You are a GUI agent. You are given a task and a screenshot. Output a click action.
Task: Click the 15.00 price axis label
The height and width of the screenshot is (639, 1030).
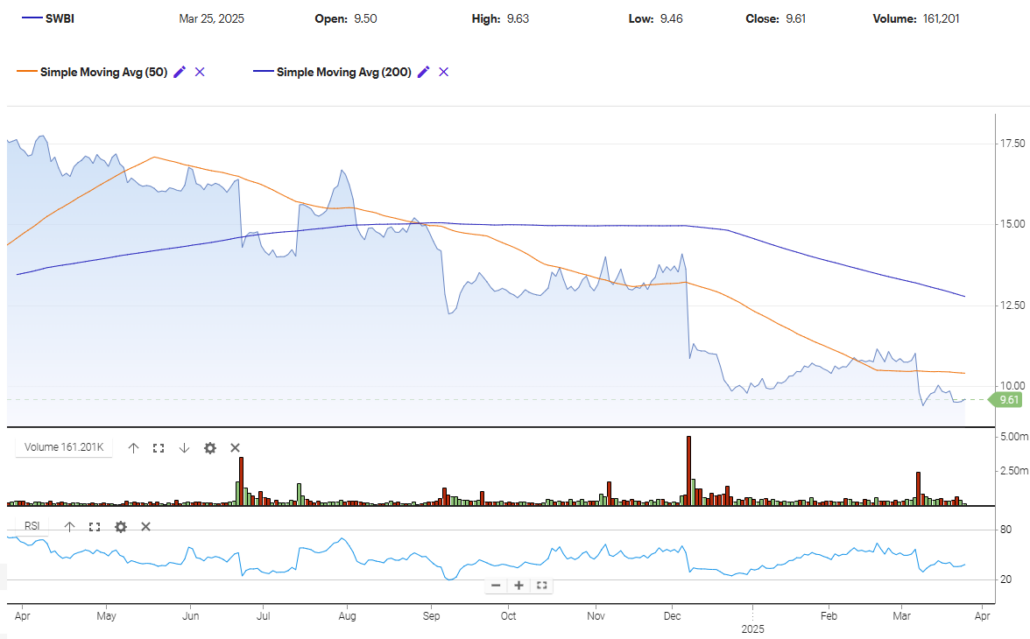pos(1012,224)
